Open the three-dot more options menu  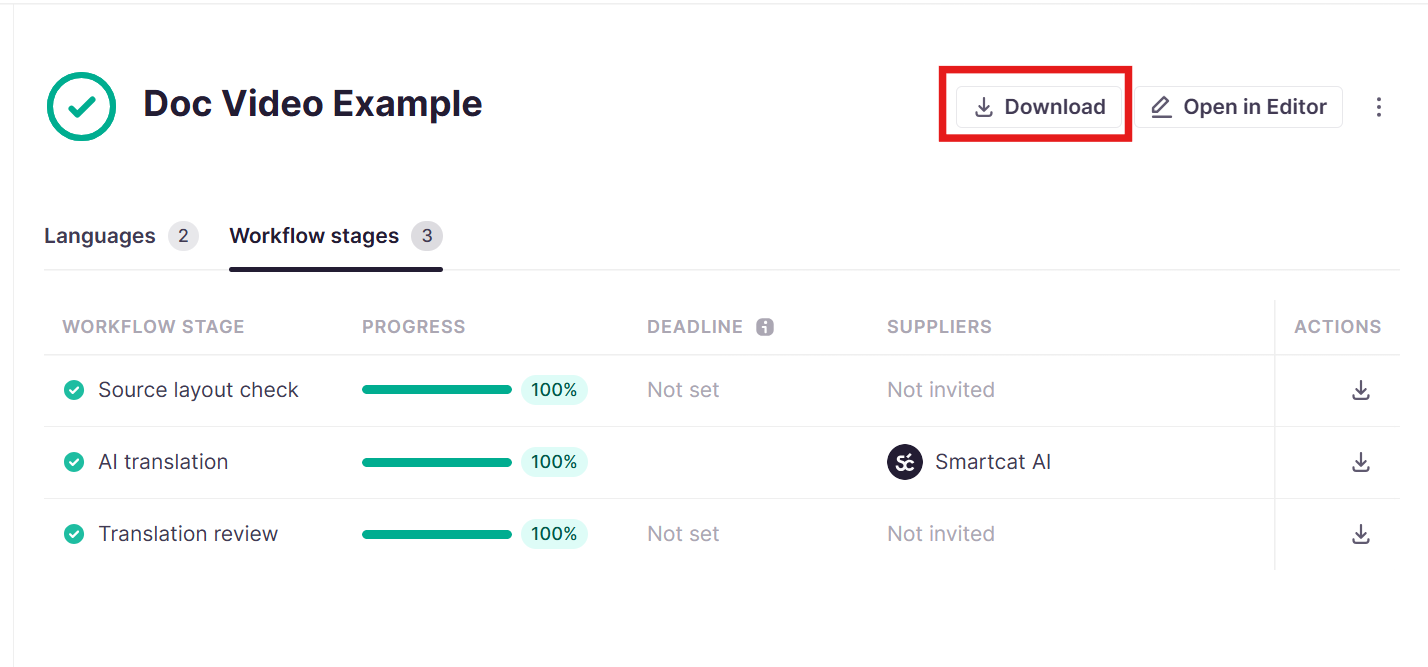click(x=1379, y=107)
